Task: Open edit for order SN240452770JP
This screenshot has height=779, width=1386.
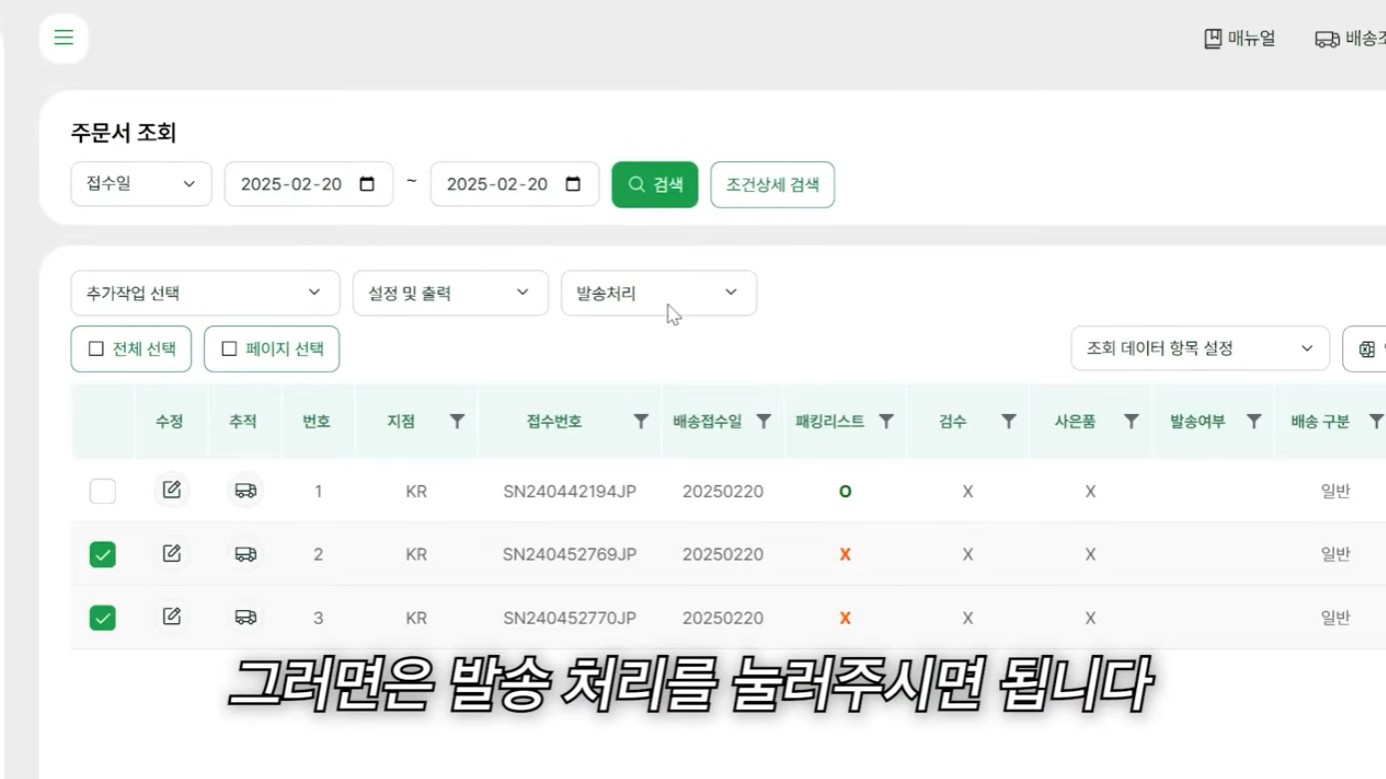Action: [171, 617]
